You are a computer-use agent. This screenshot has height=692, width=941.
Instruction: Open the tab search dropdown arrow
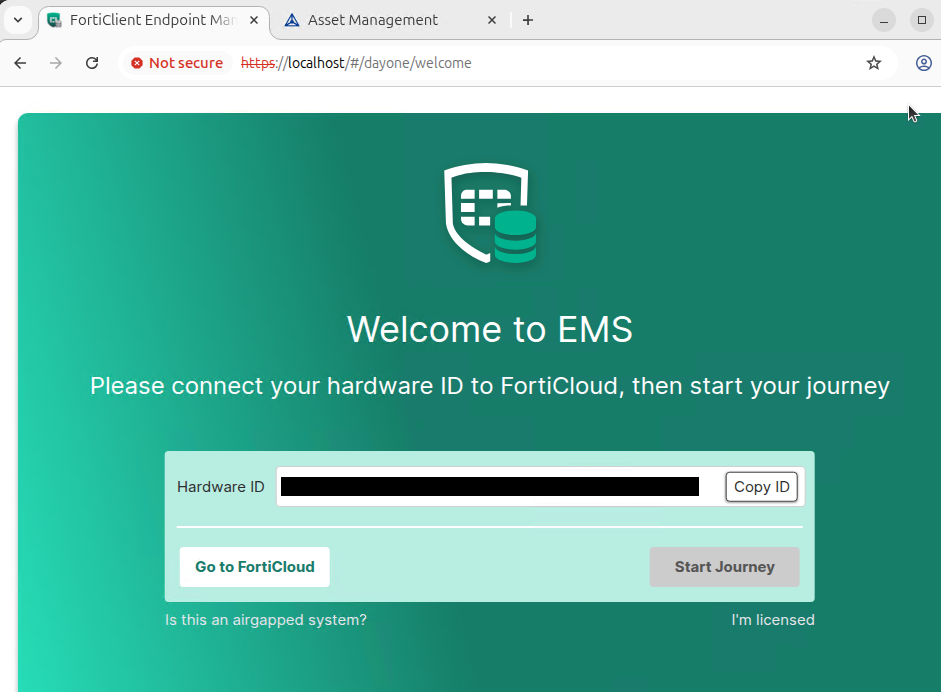tap(18, 20)
